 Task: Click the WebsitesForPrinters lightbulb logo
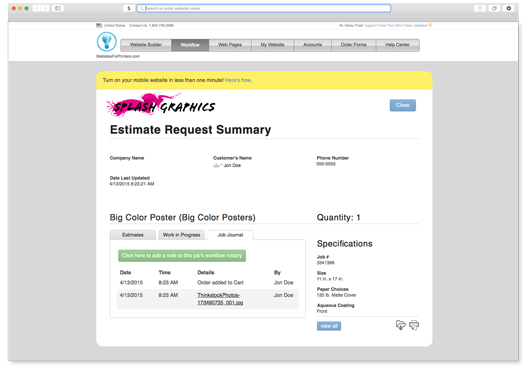click(x=107, y=42)
